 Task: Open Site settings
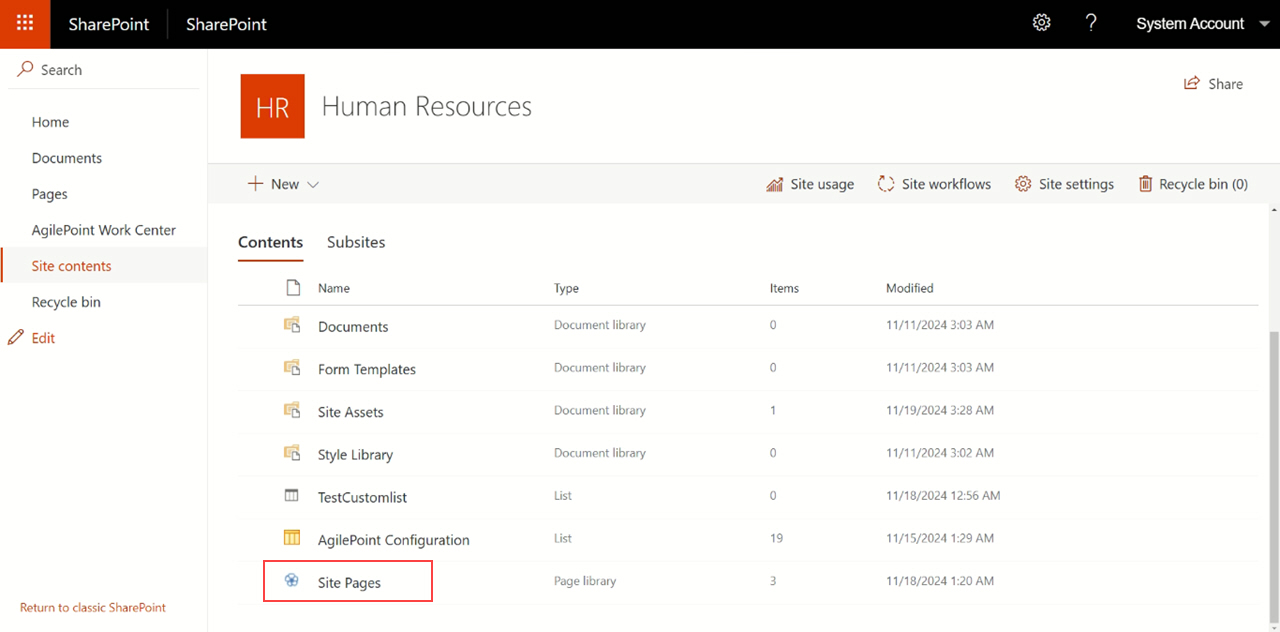[1064, 184]
